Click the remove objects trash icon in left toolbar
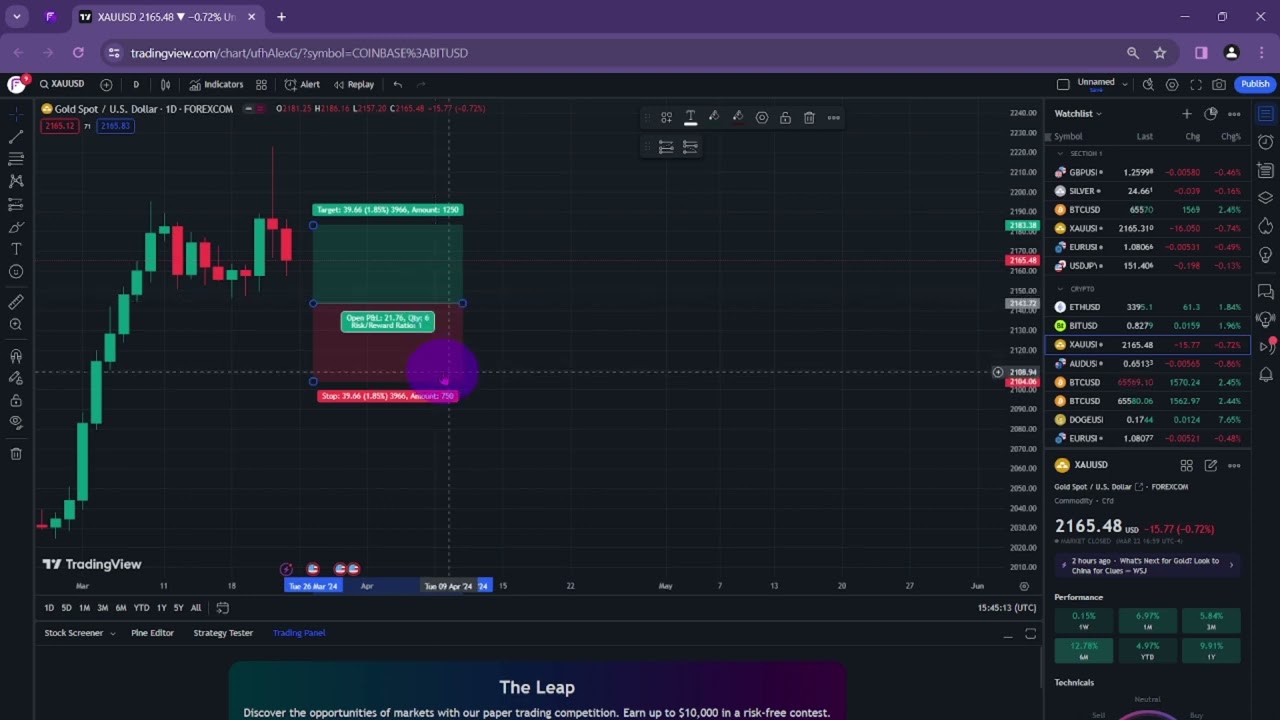 (16, 454)
